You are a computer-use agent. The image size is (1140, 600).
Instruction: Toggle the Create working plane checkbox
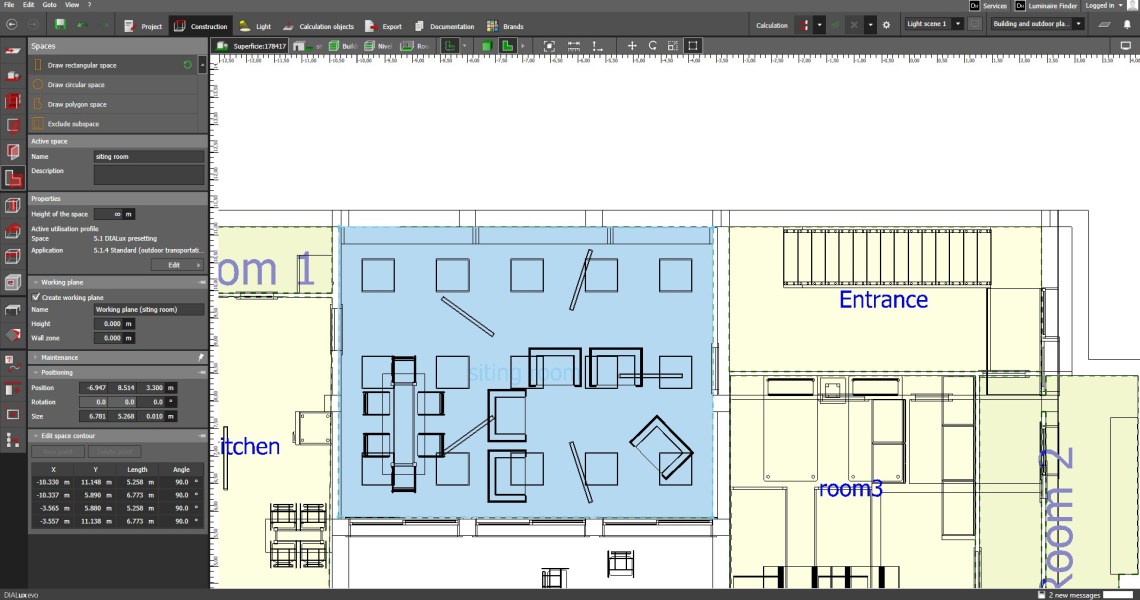pyautogui.click(x=37, y=297)
